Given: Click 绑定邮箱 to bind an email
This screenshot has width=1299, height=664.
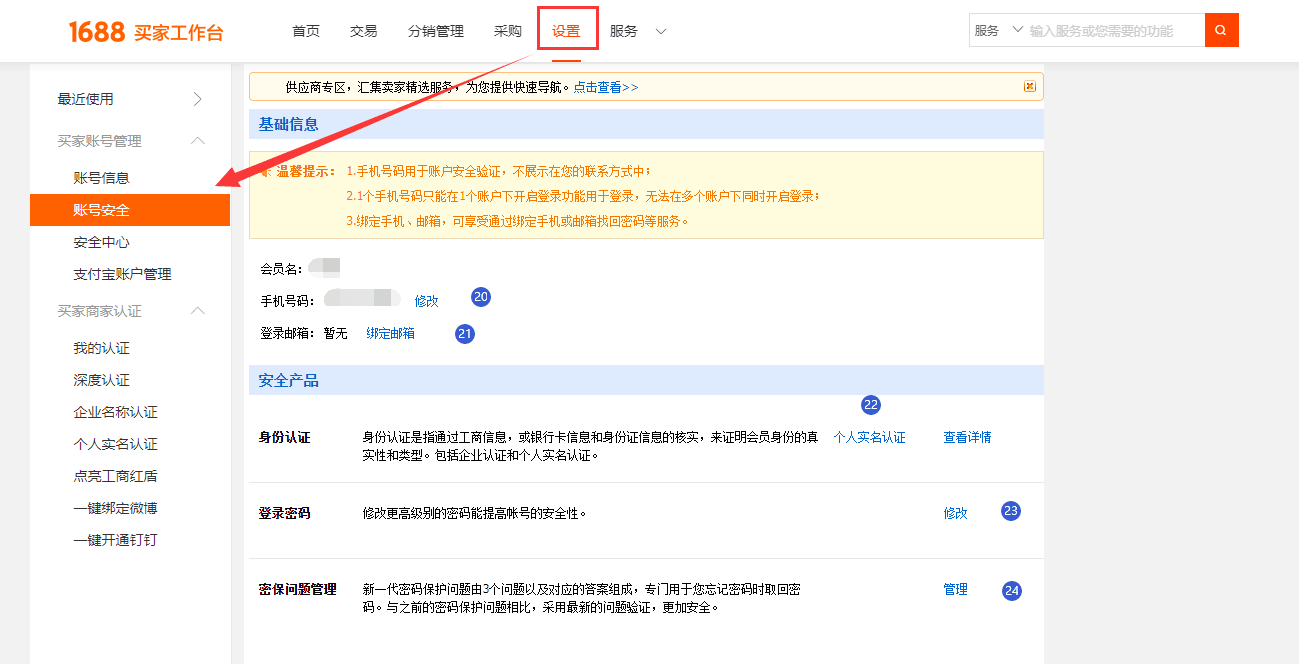Looking at the screenshot, I should [390, 333].
